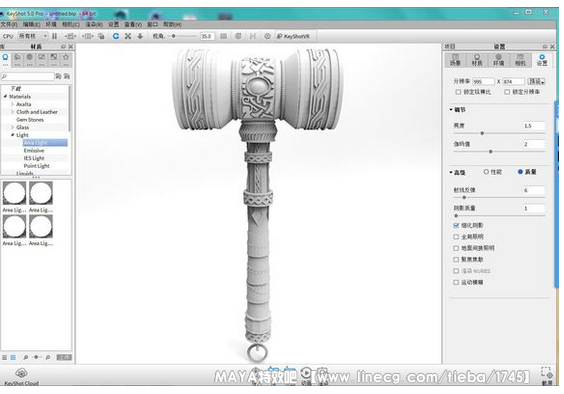This screenshot has height=394, width=564.
Task: Click the pause real-time render icon
Action: [x=54, y=36]
